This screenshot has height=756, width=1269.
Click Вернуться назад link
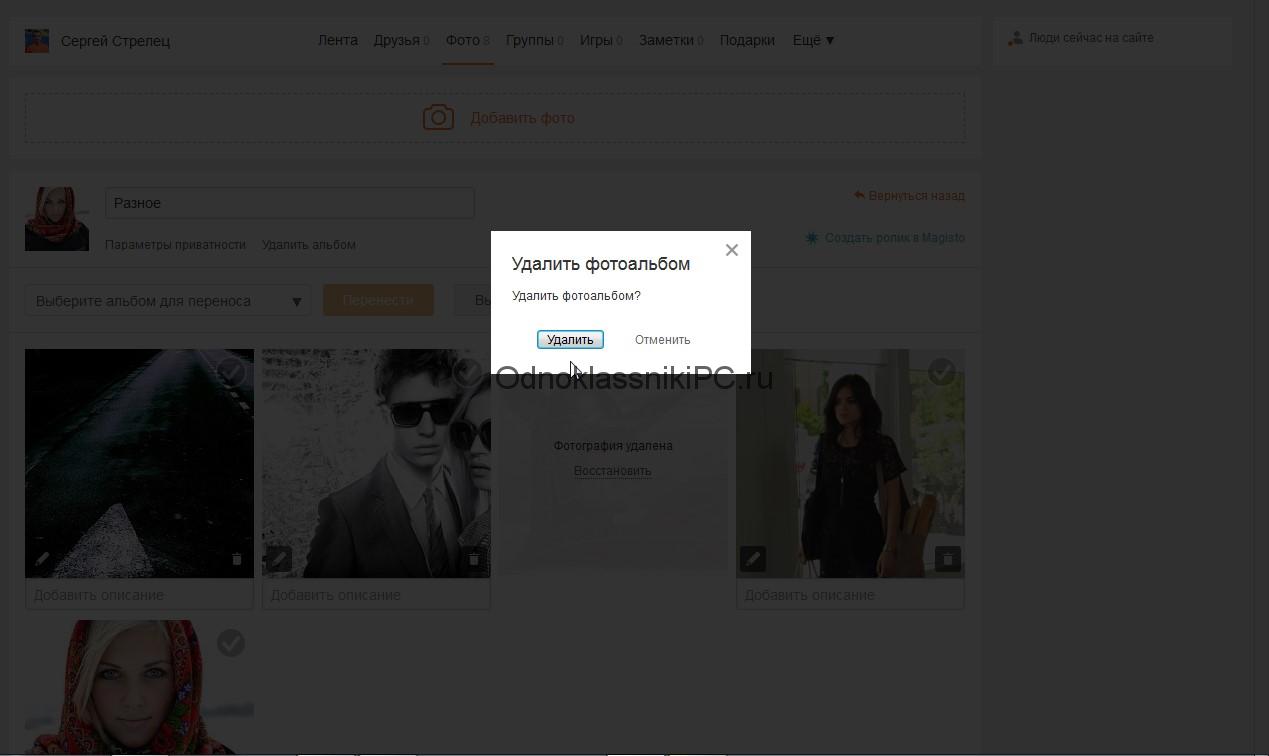tap(916, 196)
